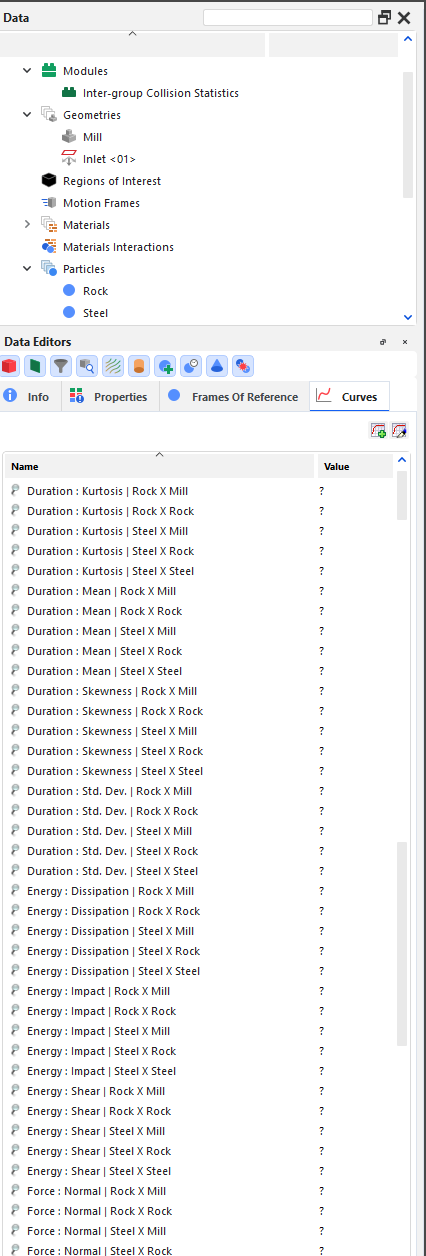Select 'Energy : Dissipation | Steel X Rock' row
426x1256 pixels.
[200, 951]
